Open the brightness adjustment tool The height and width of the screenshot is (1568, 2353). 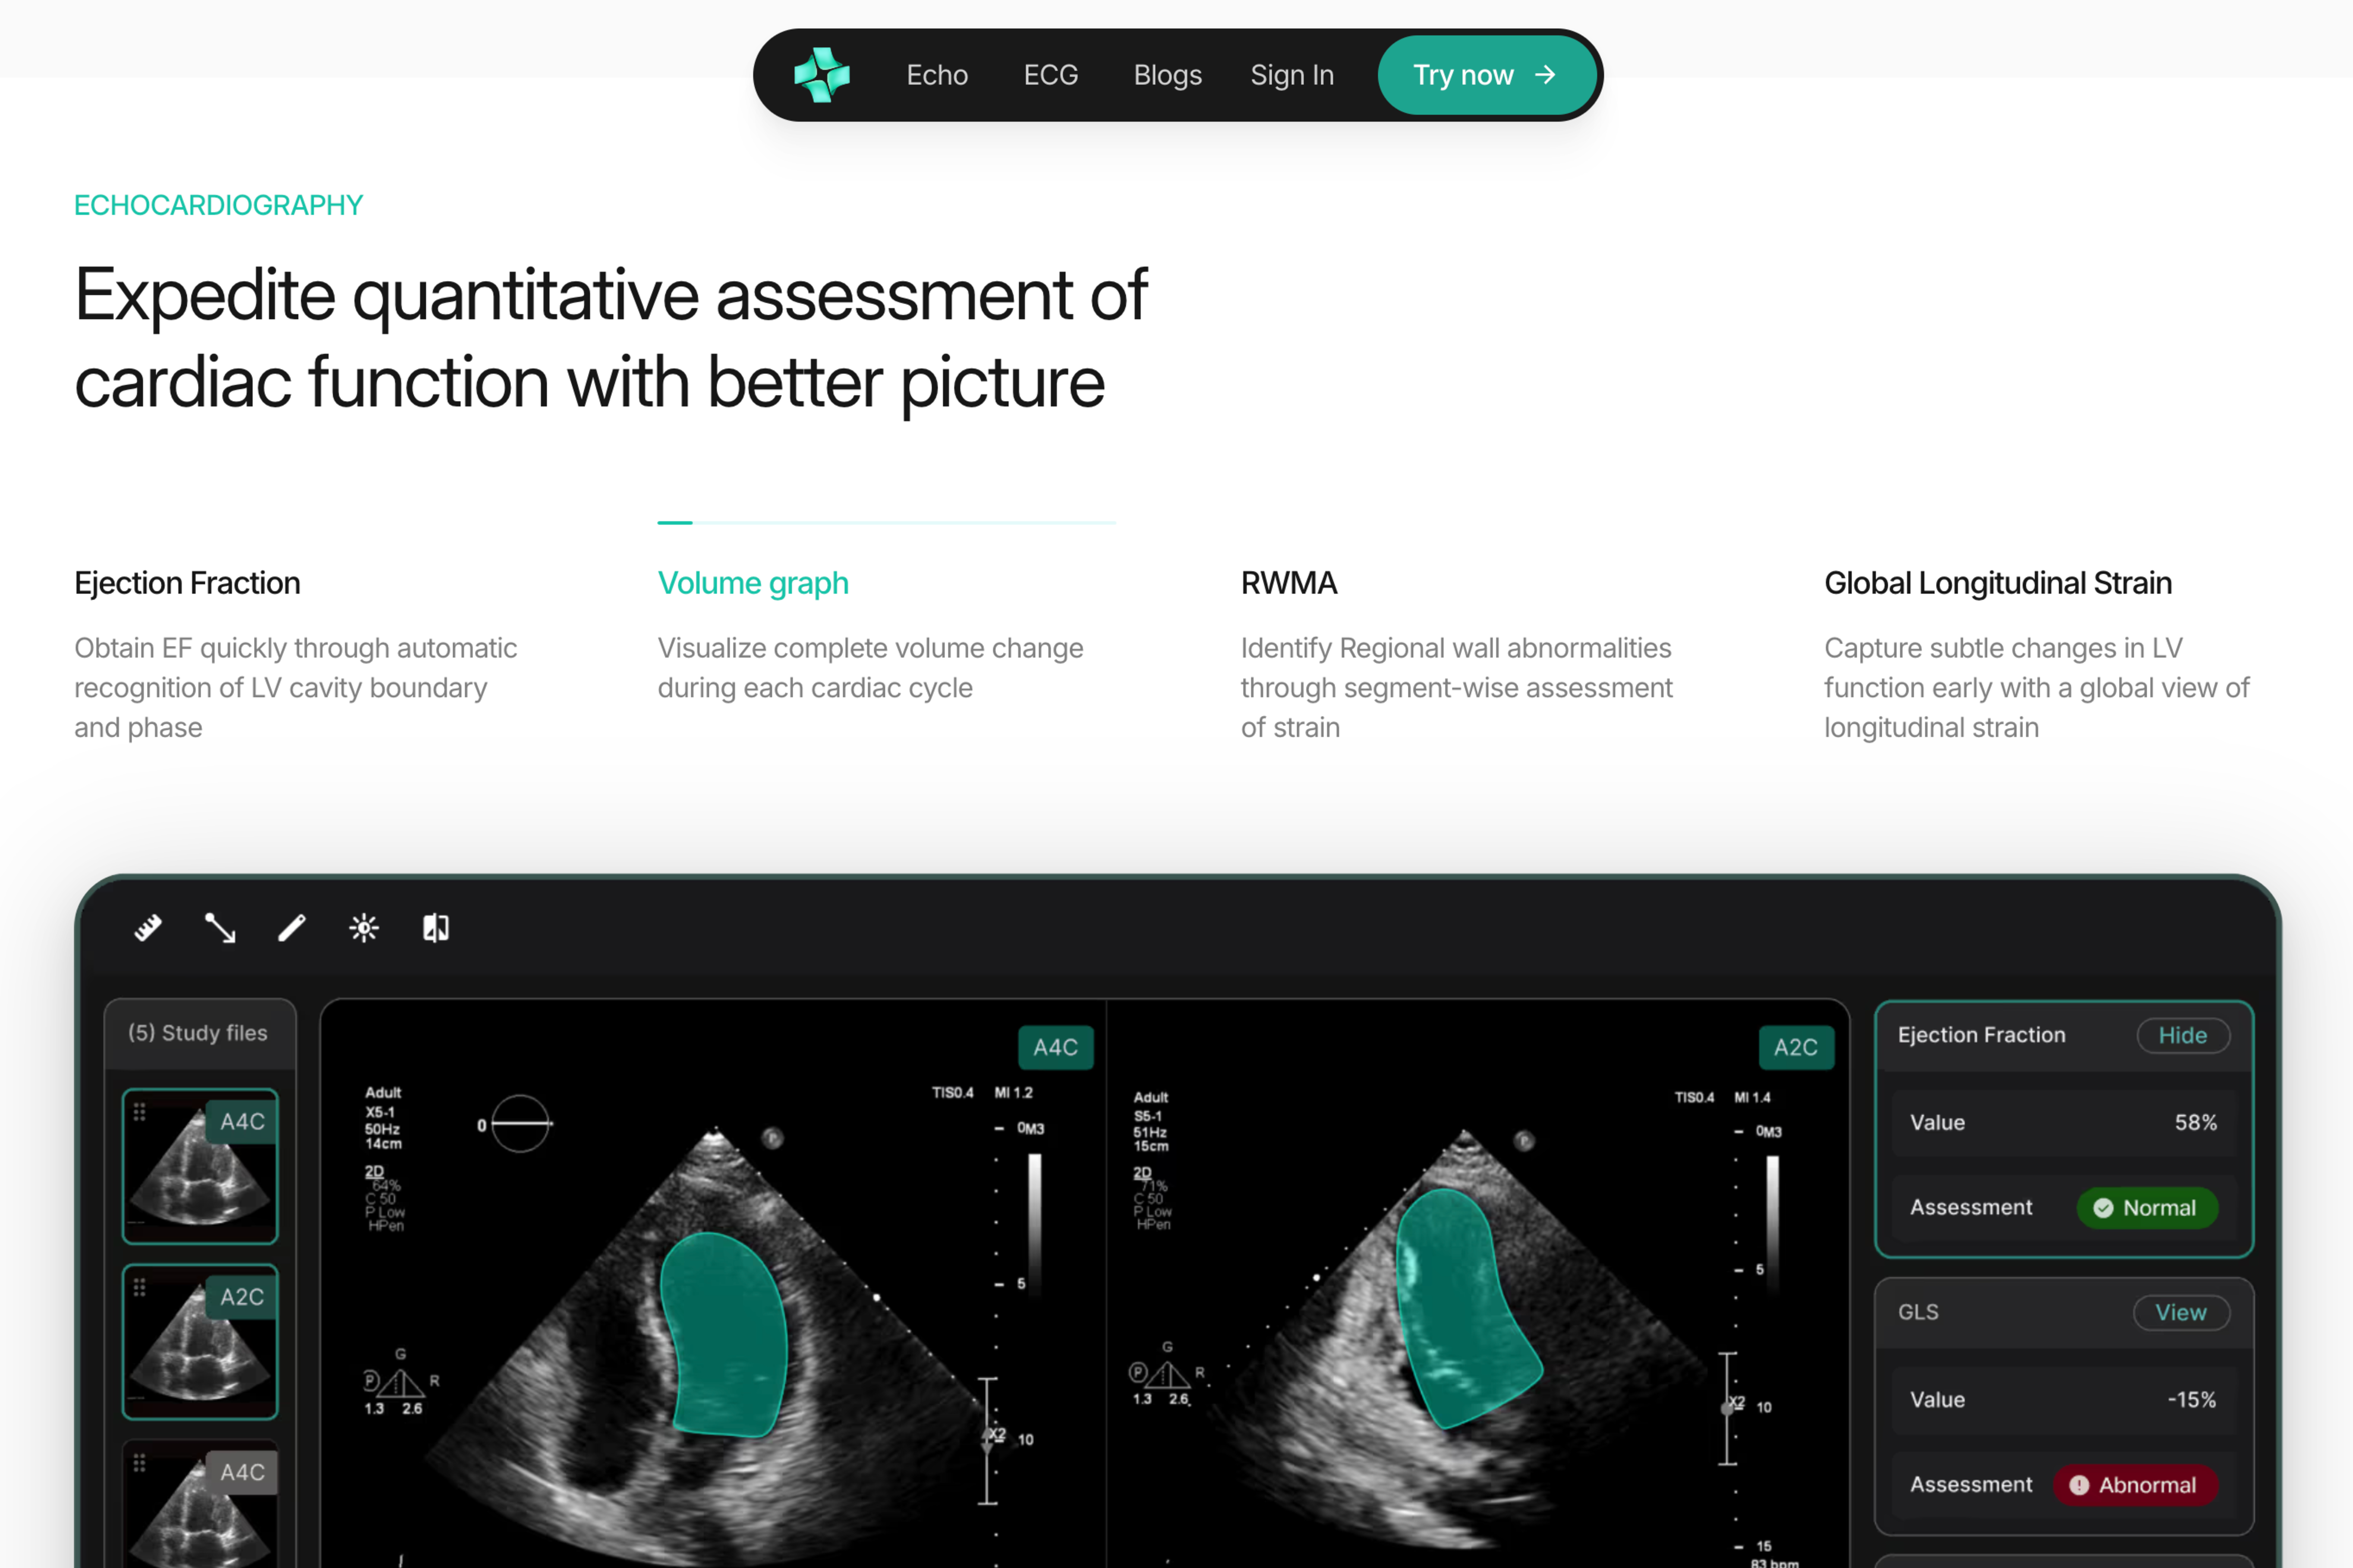[364, 928]
